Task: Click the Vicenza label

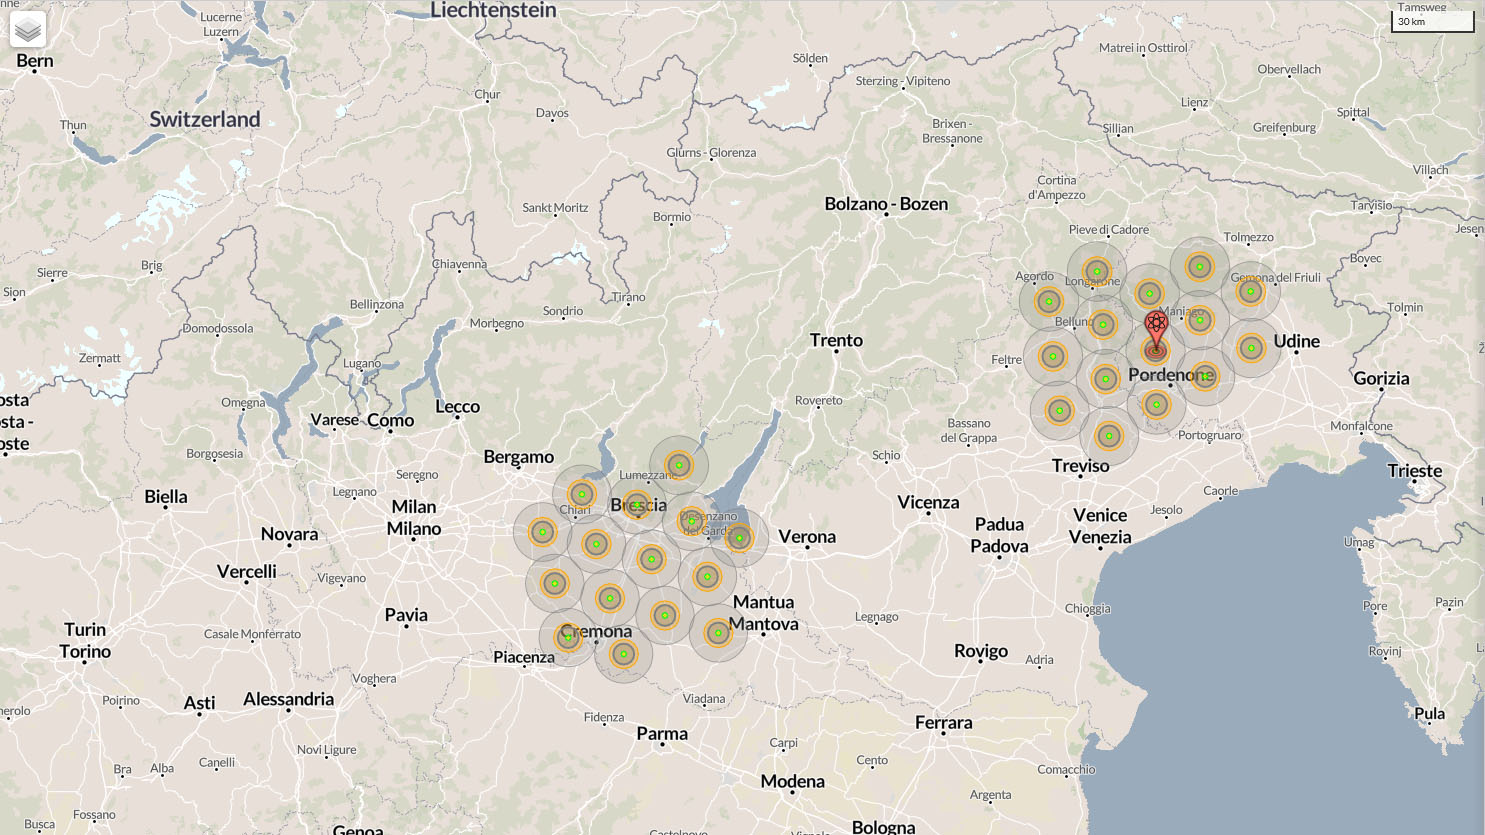Action: pos(928,502)
